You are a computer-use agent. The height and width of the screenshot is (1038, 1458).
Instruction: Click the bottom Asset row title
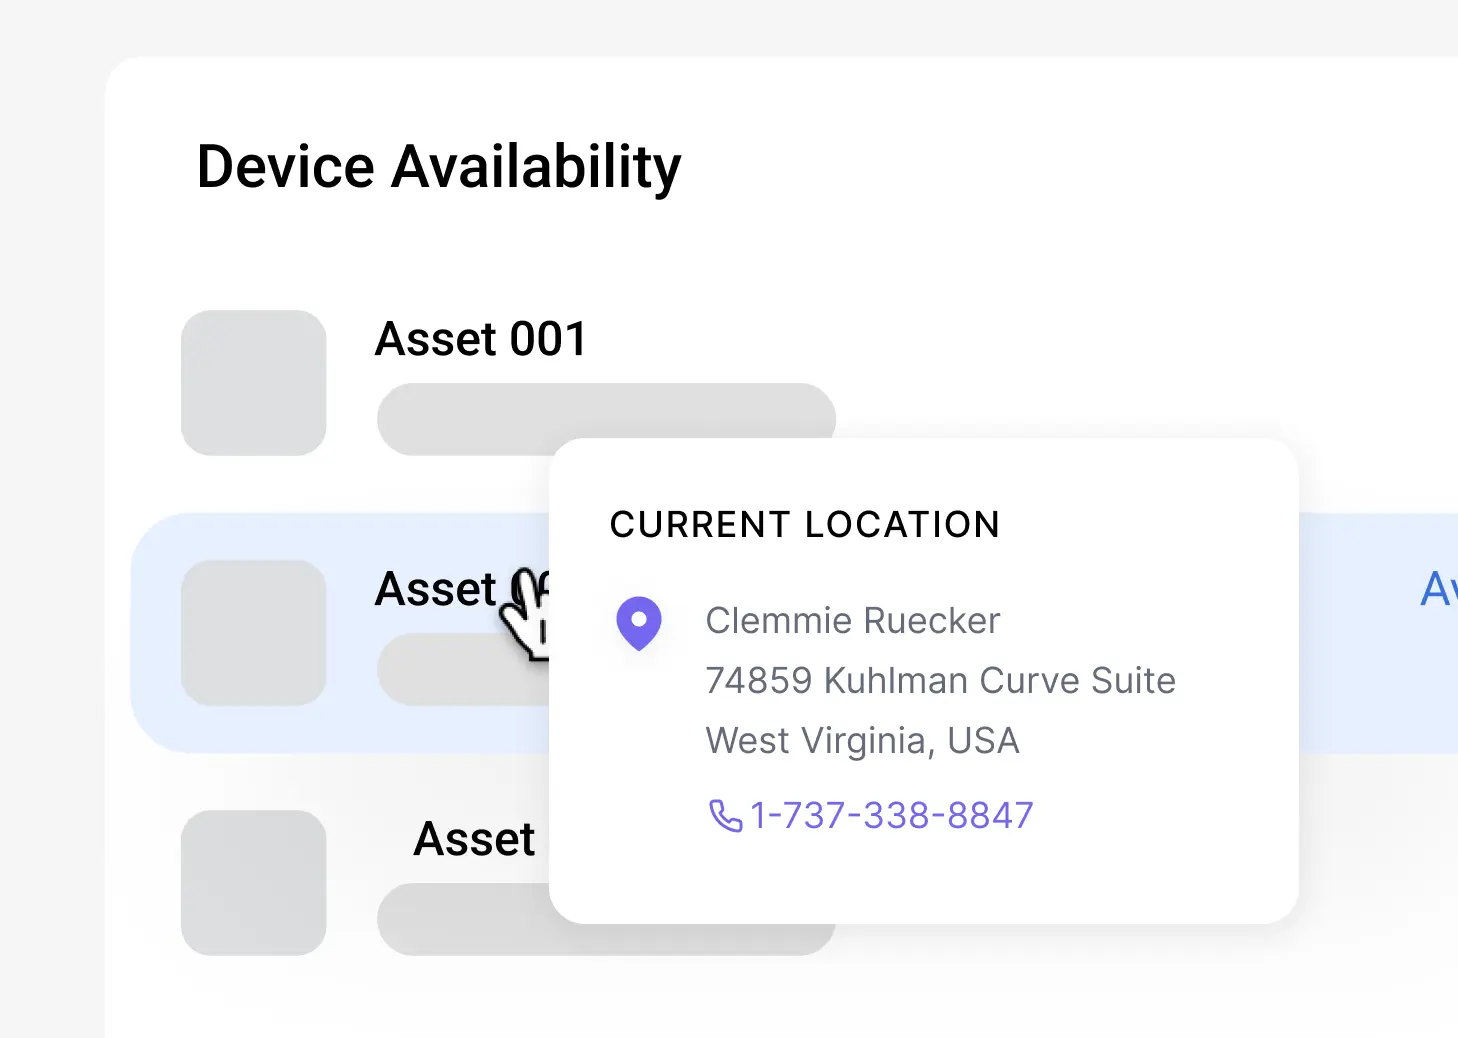coord(475,839)
